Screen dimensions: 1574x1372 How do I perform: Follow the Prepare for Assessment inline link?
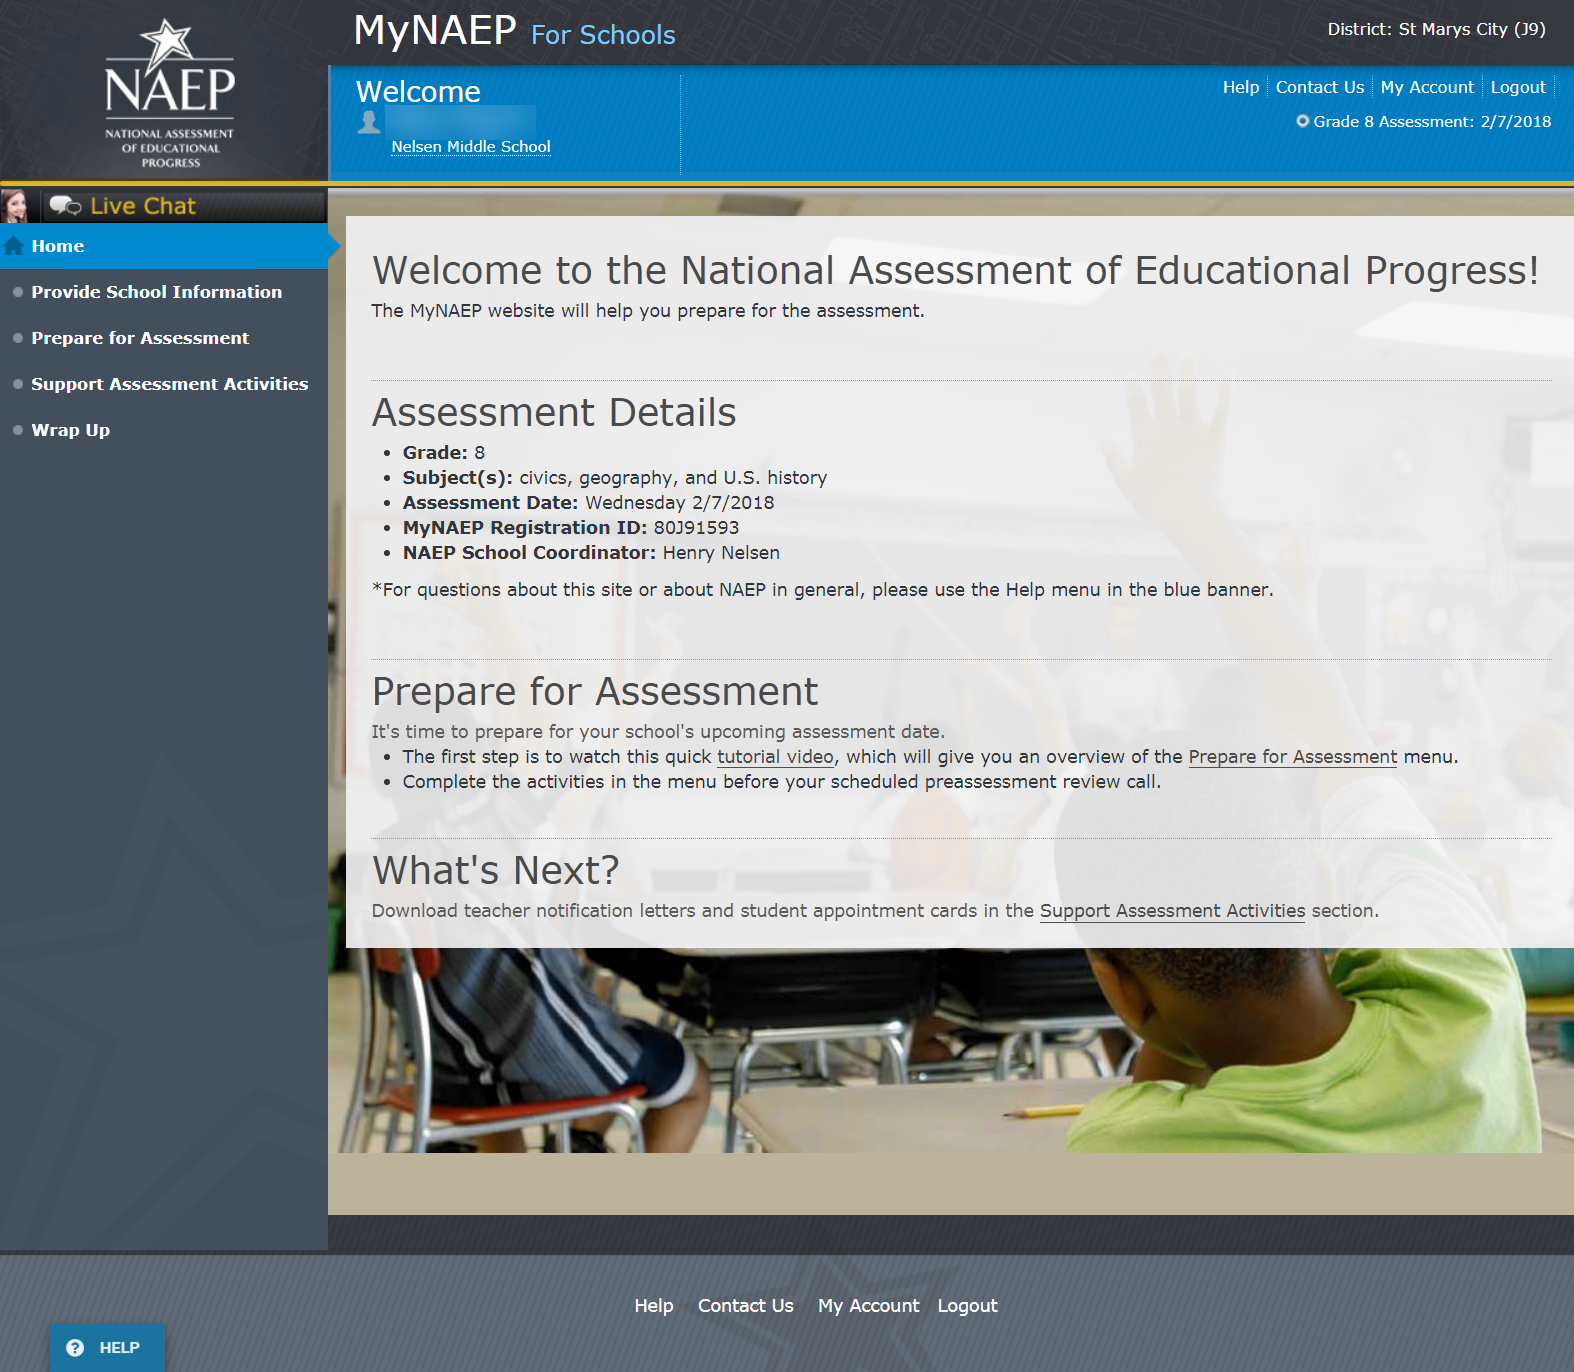[x=1292, y=757]
